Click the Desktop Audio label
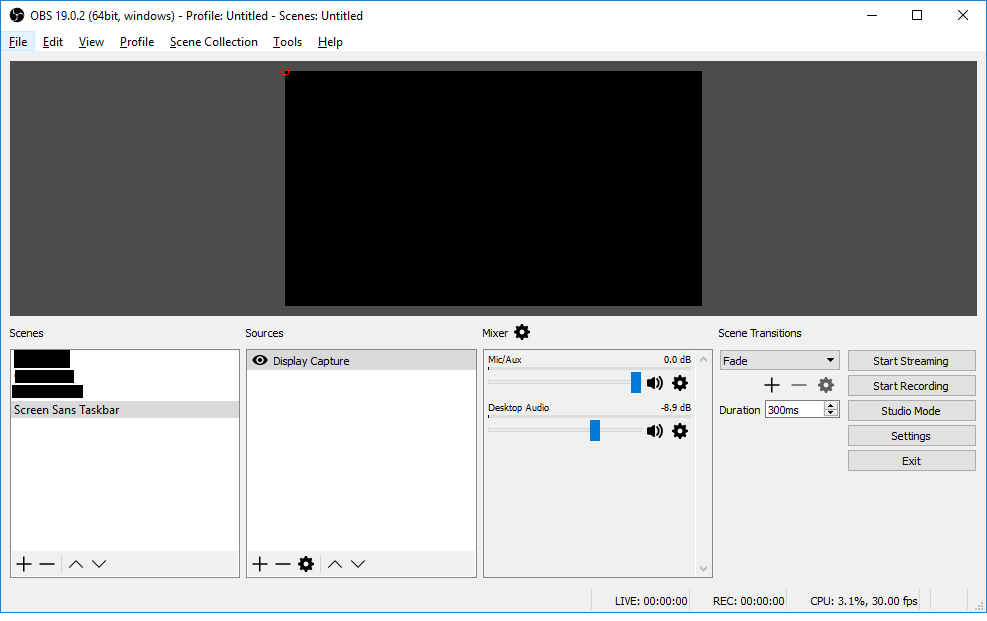The height and width of the screenshot is (621, 987). 519,407
